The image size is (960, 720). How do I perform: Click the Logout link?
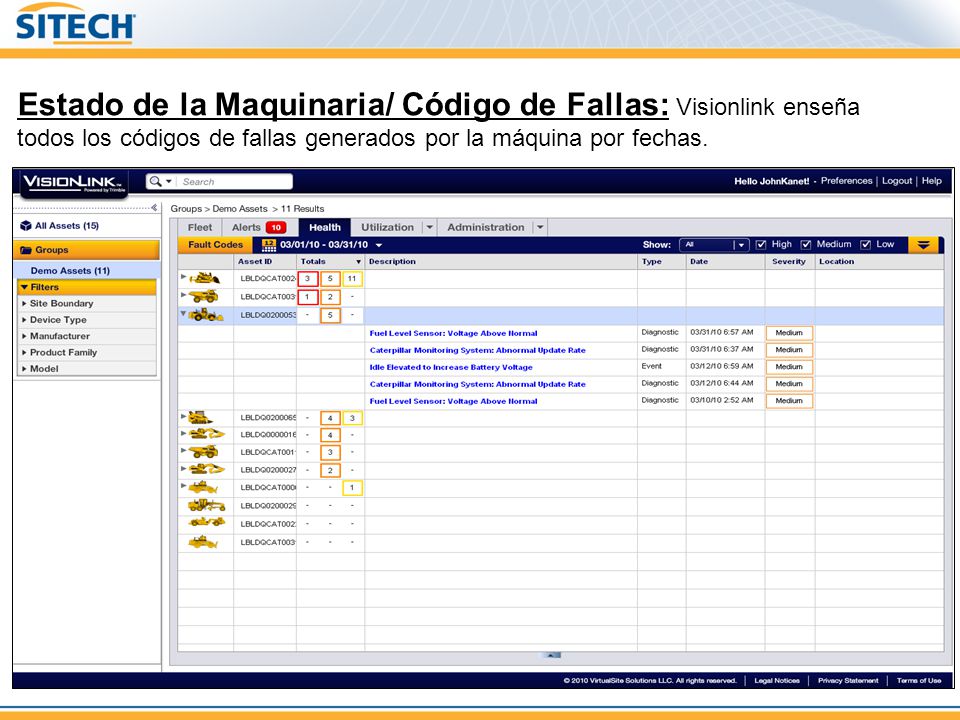897,181
